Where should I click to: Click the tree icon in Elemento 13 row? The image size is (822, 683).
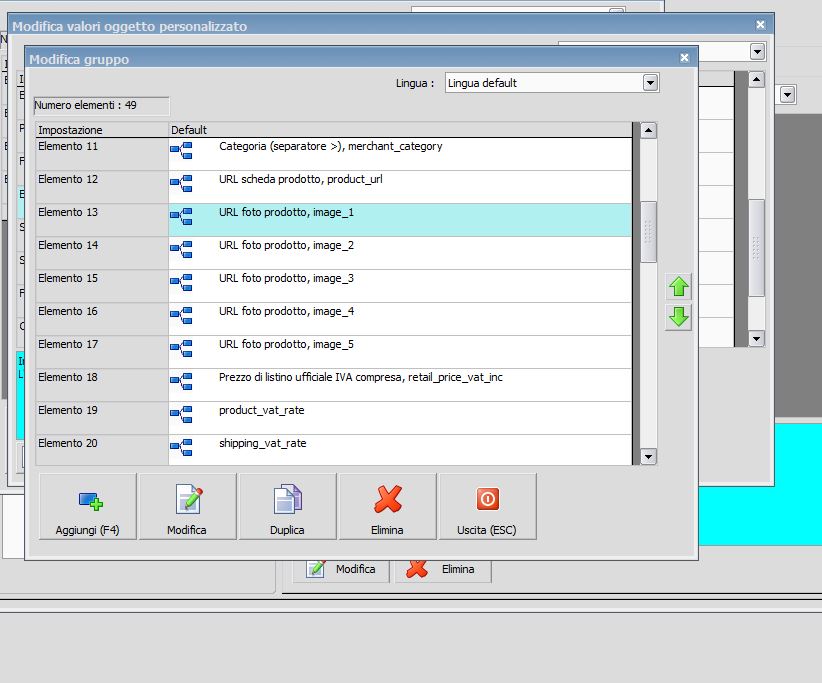point(181,216)
